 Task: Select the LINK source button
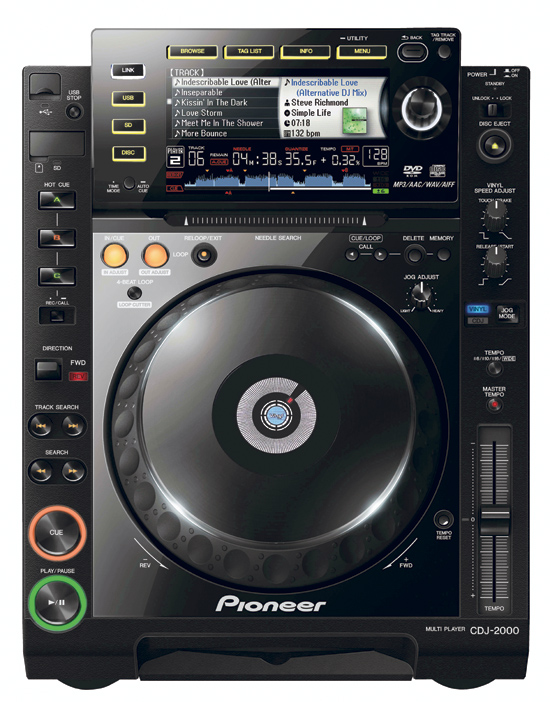pyautogui.click(x=128, y=71)
